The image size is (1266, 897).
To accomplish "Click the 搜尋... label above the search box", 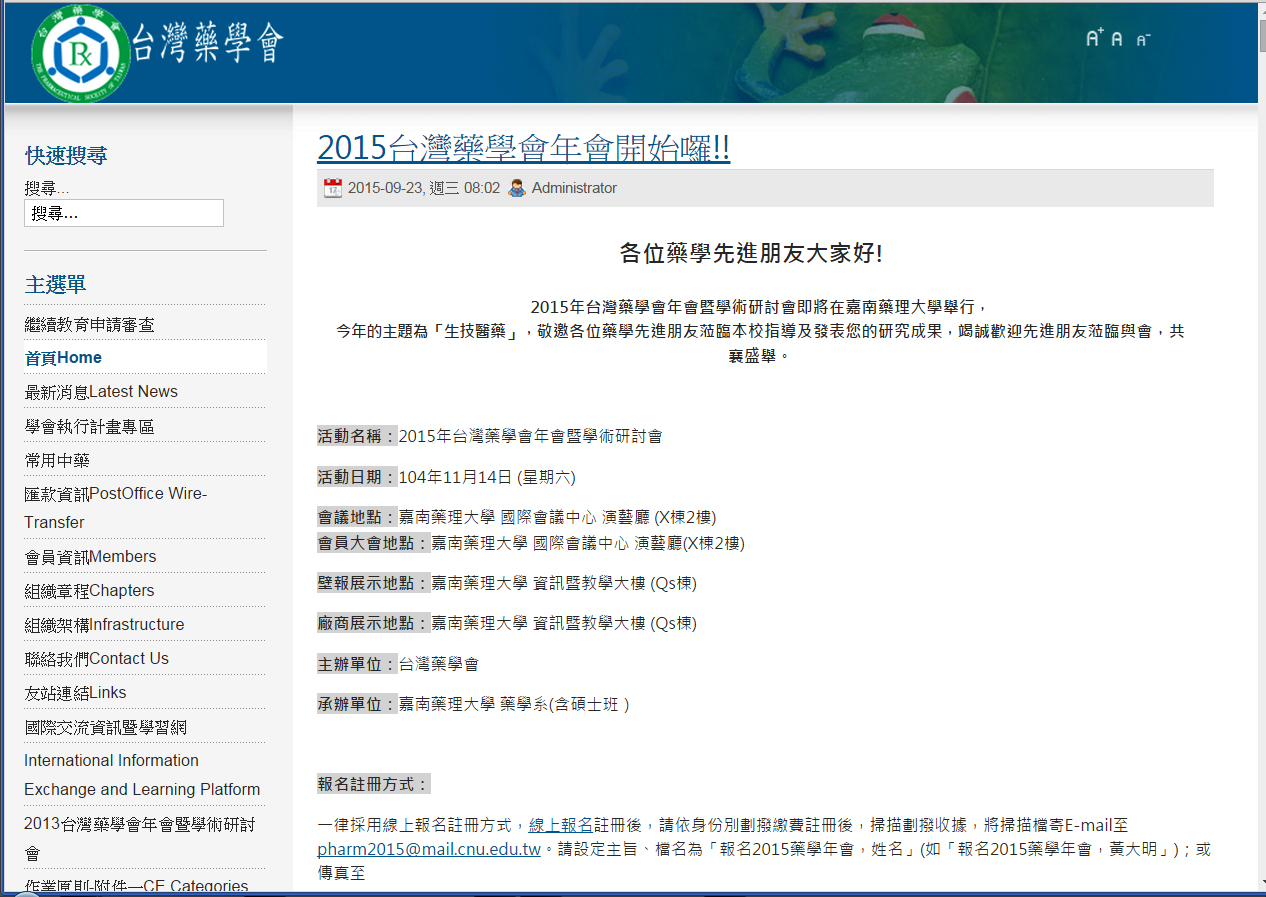I will pos(47,188).
